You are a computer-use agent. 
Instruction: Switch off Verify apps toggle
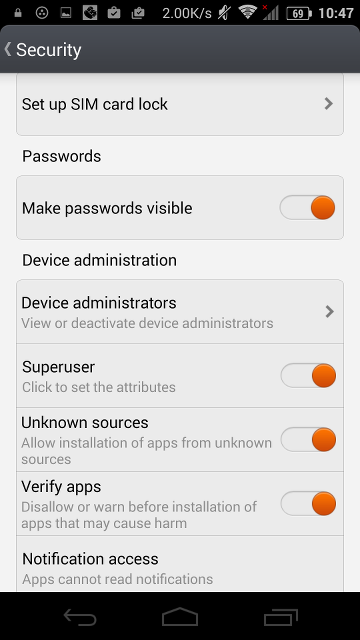point(308,504)
